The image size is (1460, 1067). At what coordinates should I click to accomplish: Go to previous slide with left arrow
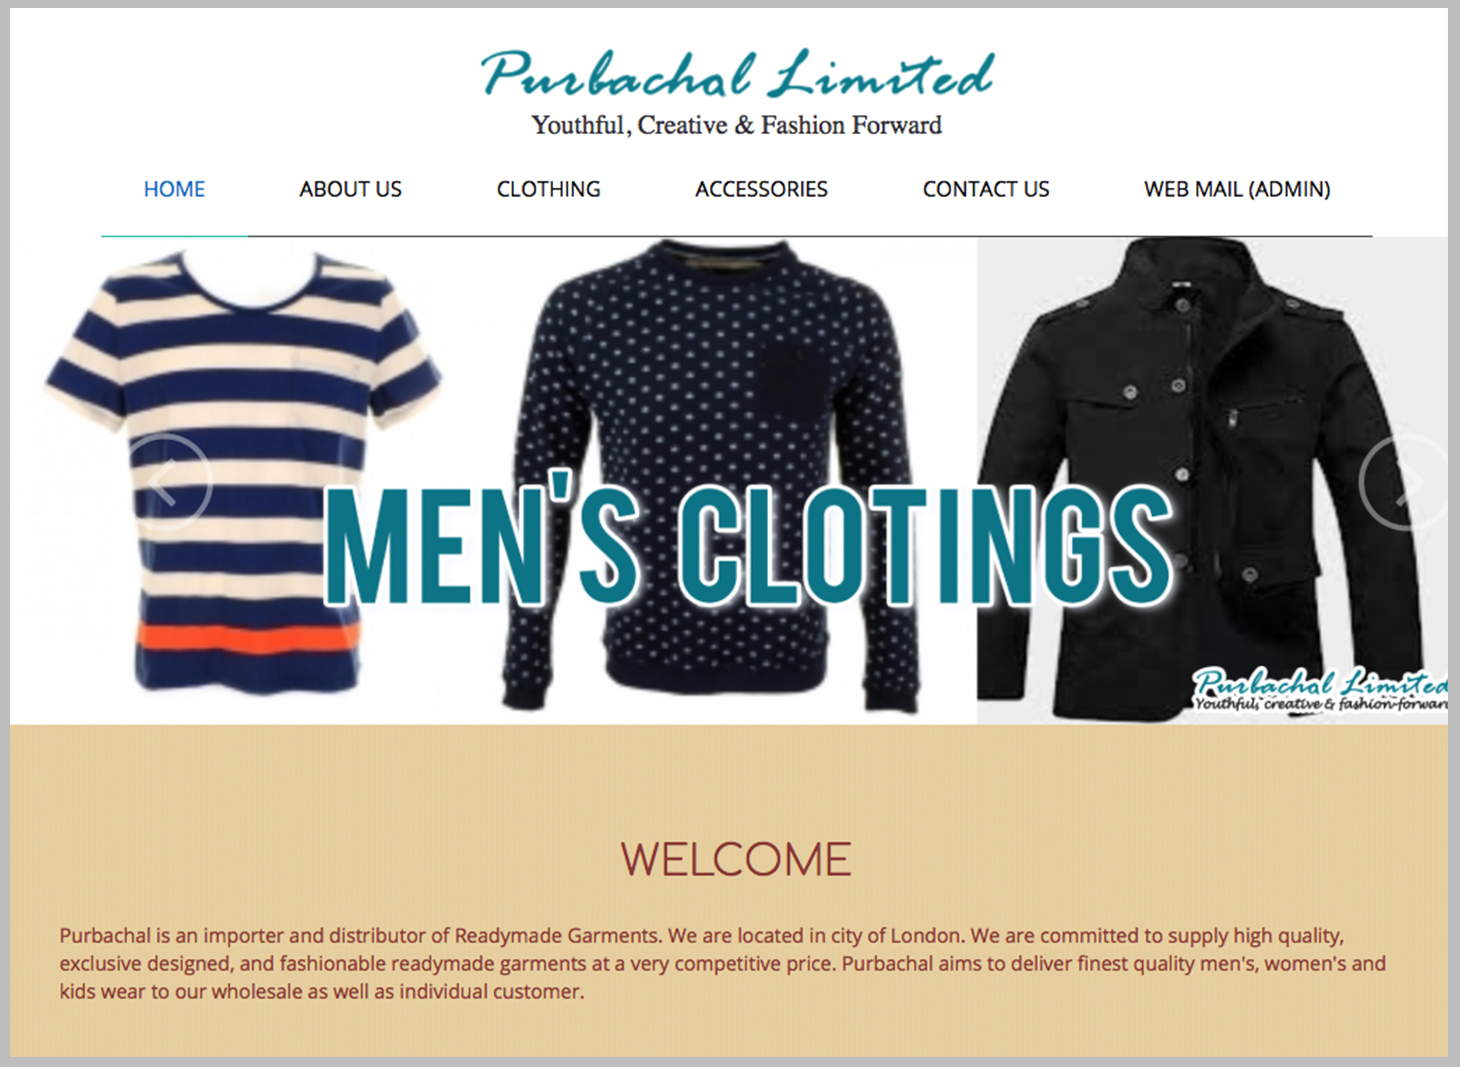pos(166,483)
